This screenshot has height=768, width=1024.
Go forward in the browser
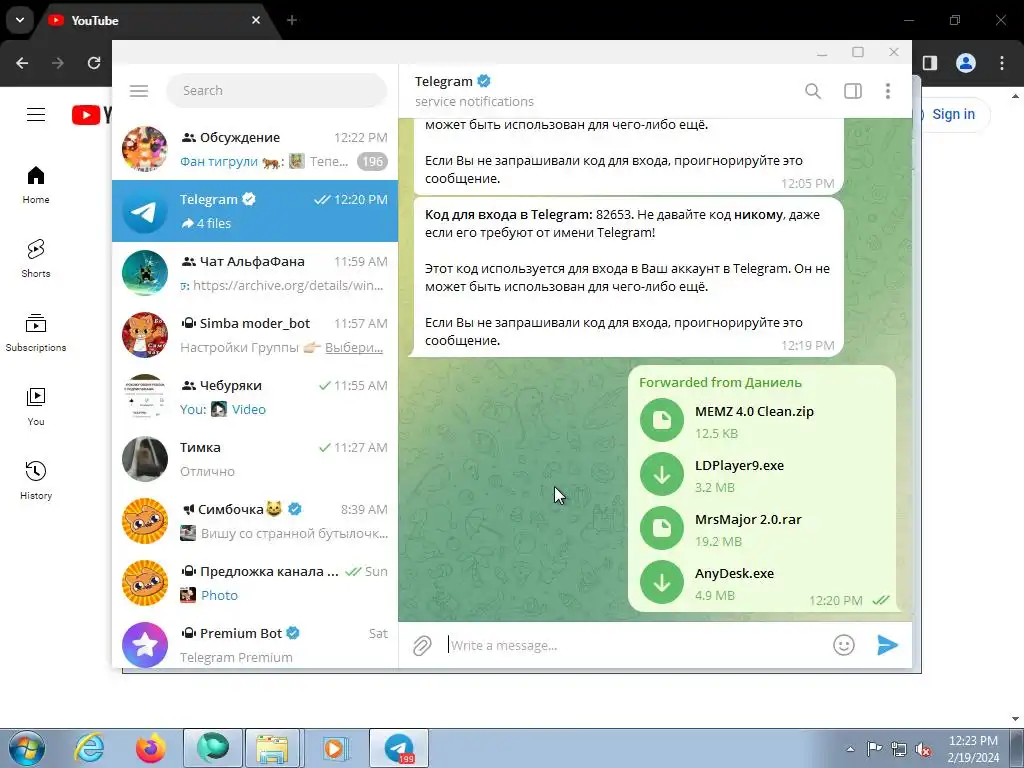(58, 63)
